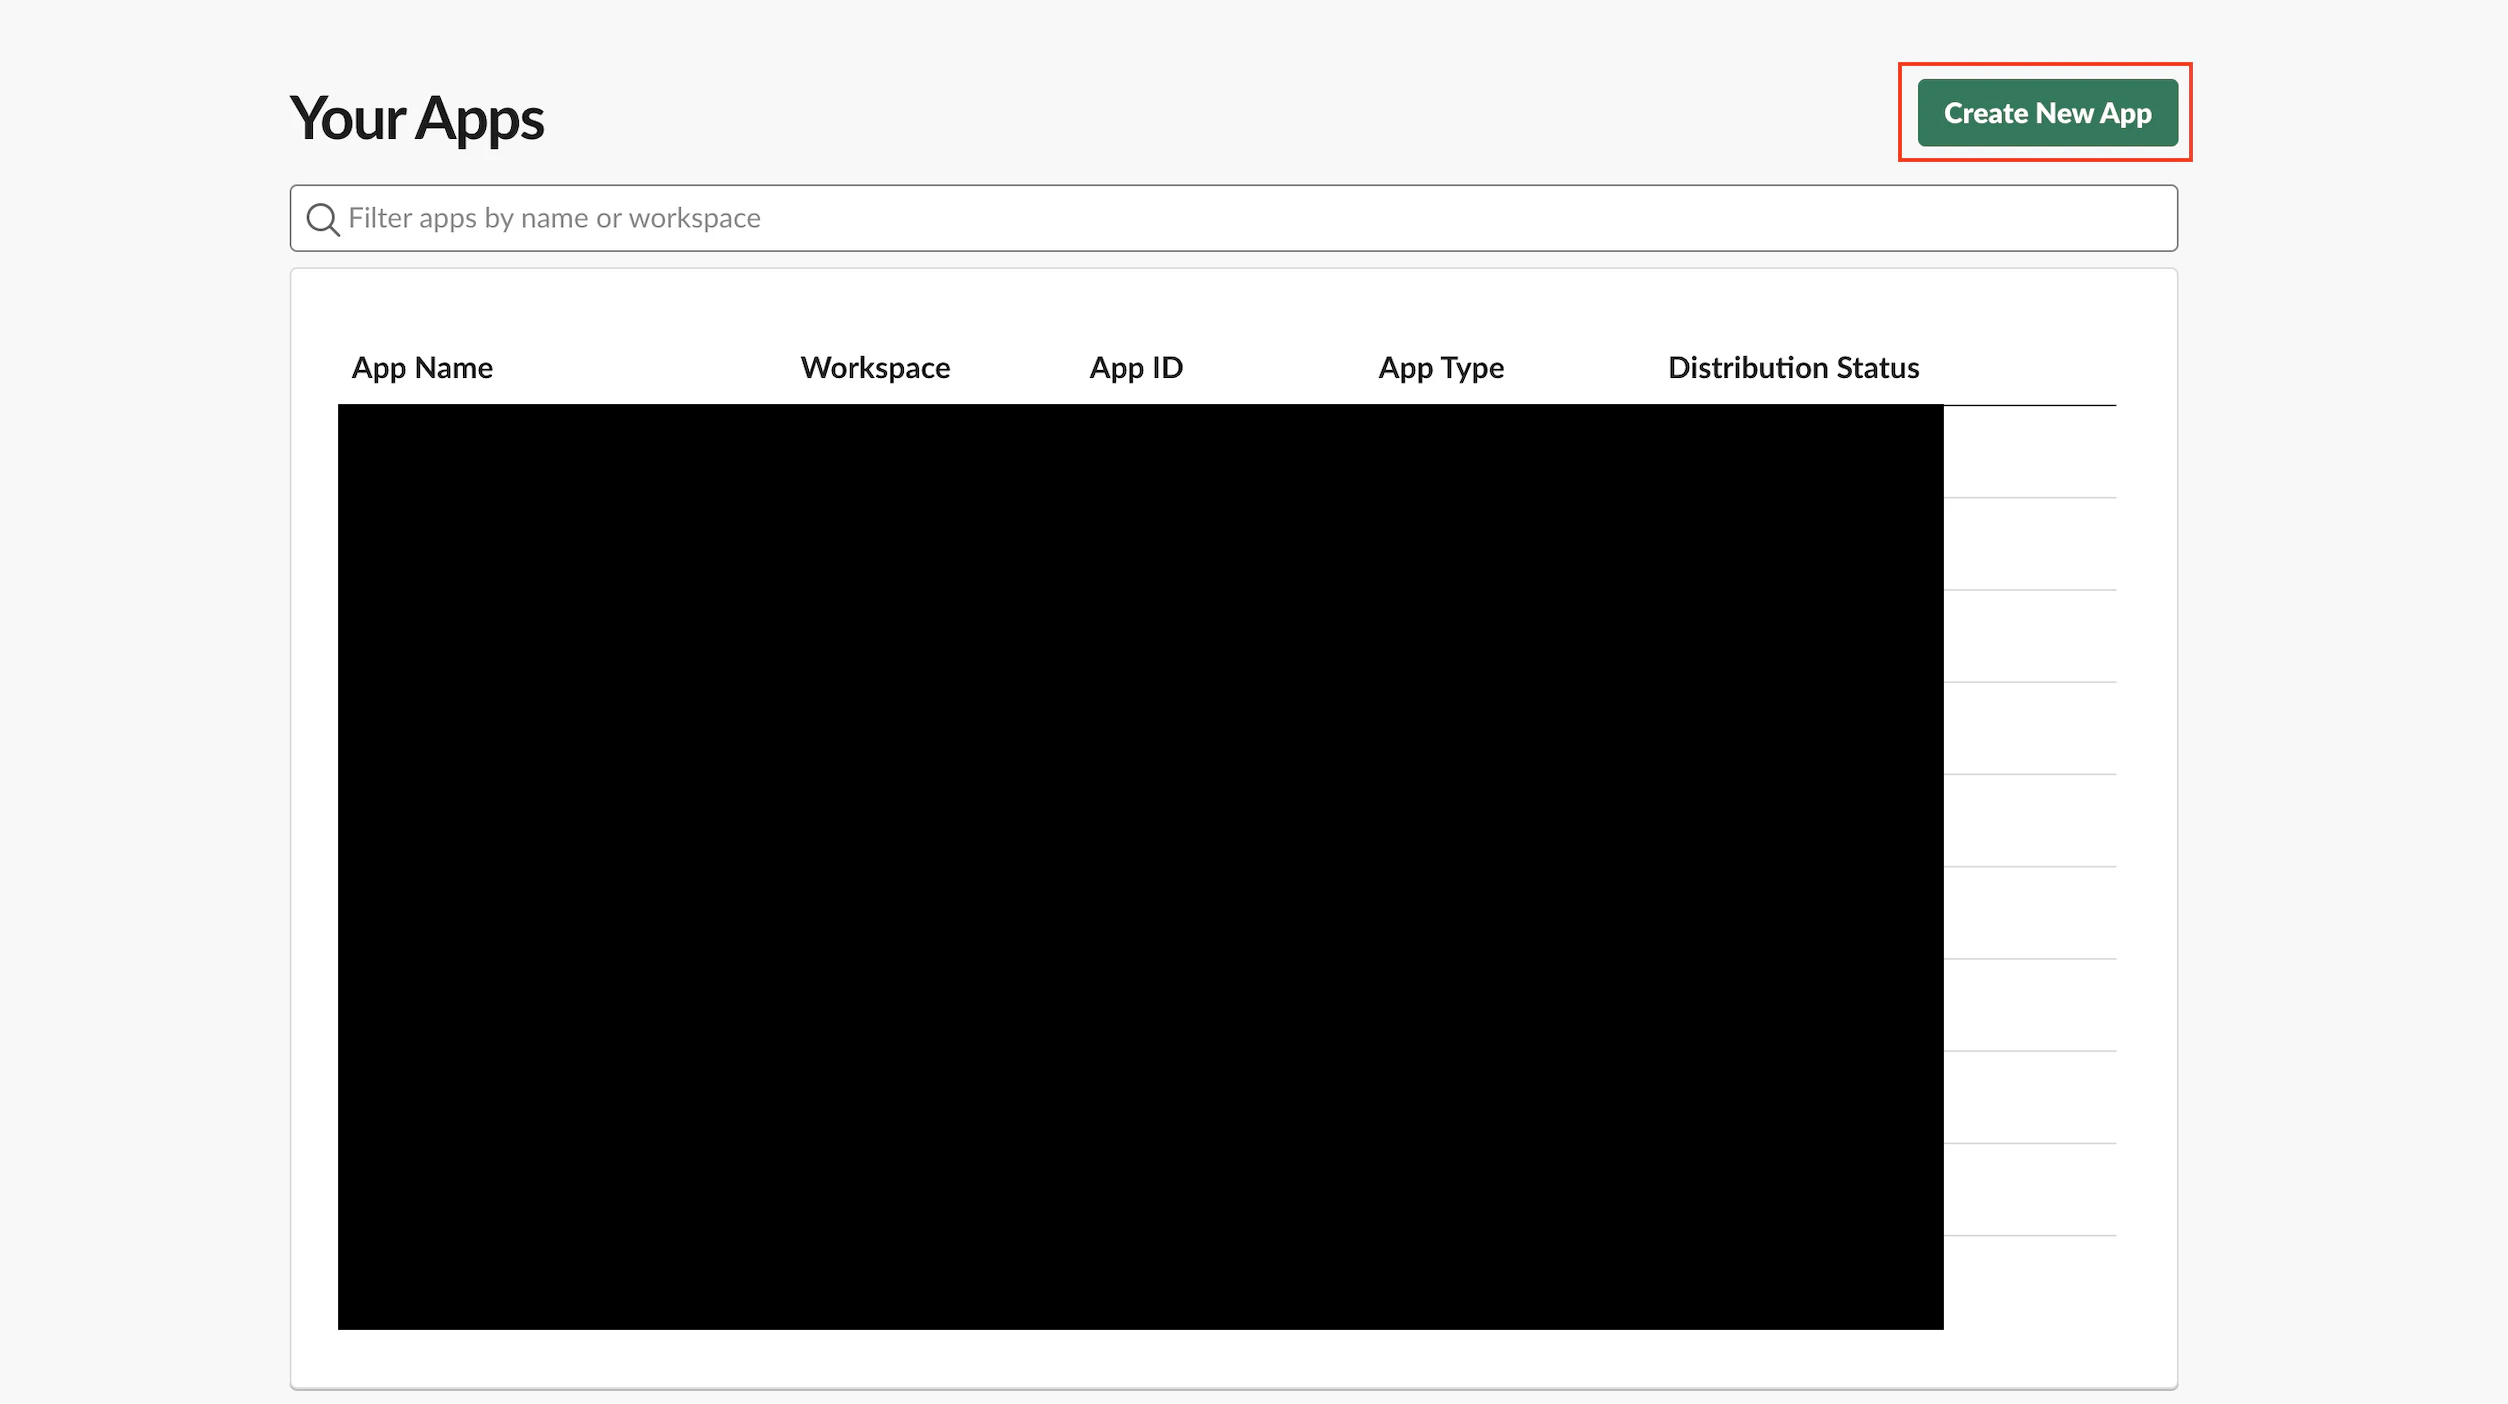Image resolution: width=2508 pixels, height=1404 pixels.
Task: Click the Create New App button
Action: pos(2047,113)
